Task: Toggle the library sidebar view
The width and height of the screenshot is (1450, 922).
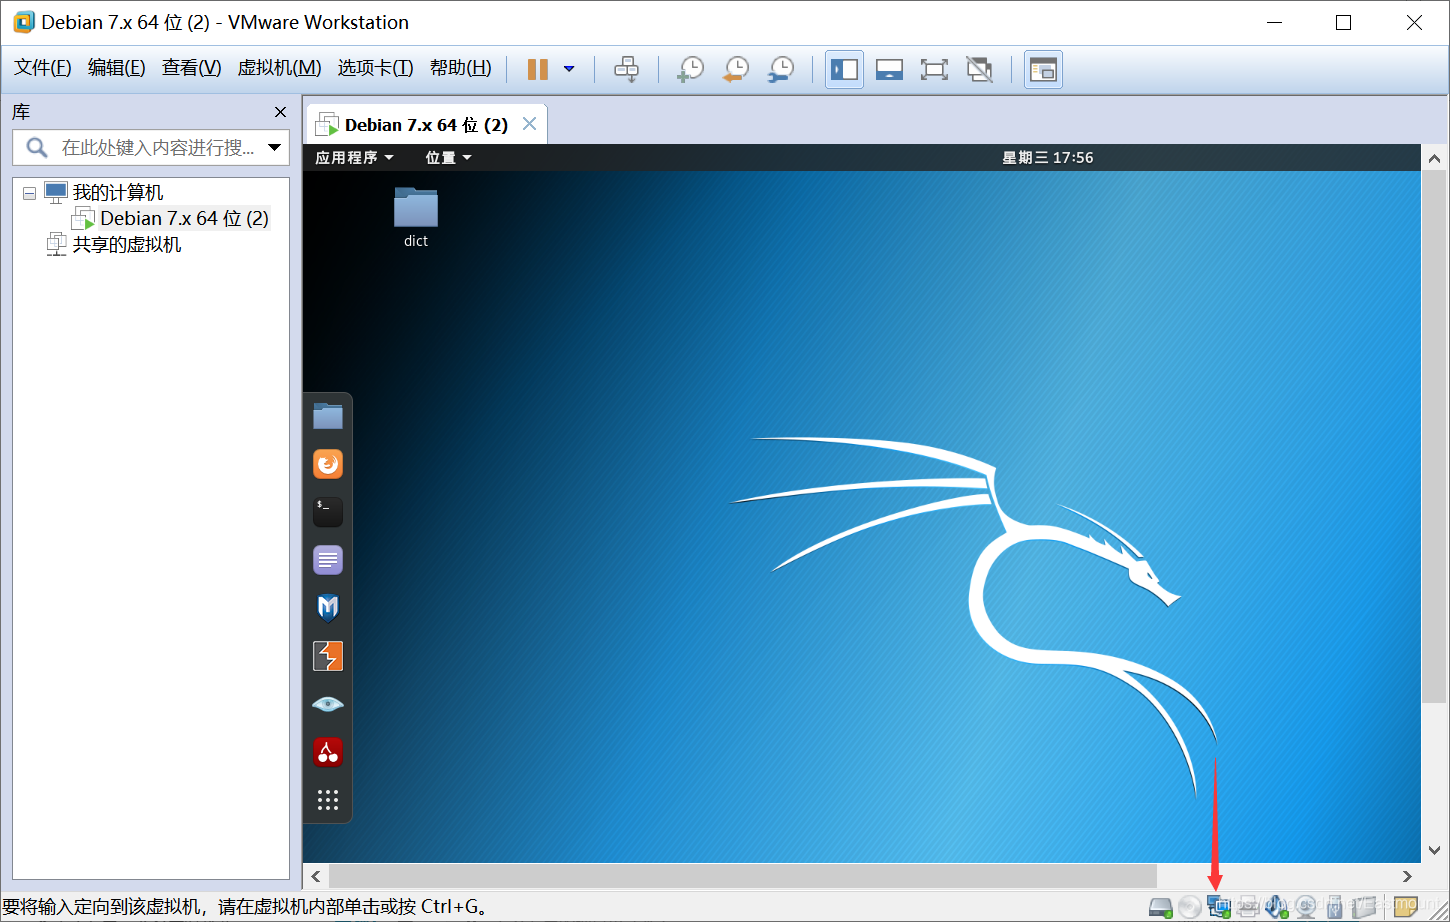Action: click(844, 69)
